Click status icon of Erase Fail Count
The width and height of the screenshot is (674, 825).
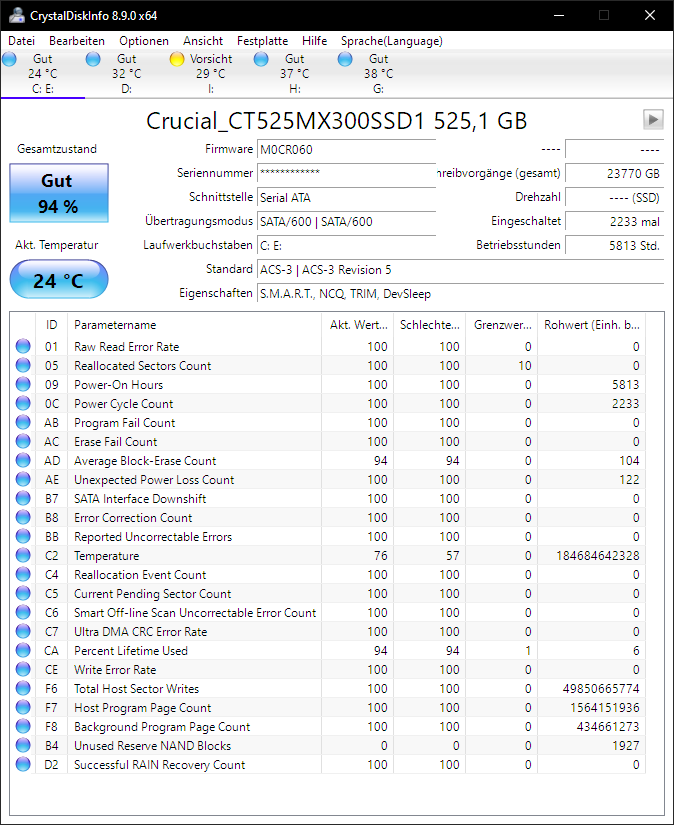tap(23, 441)
